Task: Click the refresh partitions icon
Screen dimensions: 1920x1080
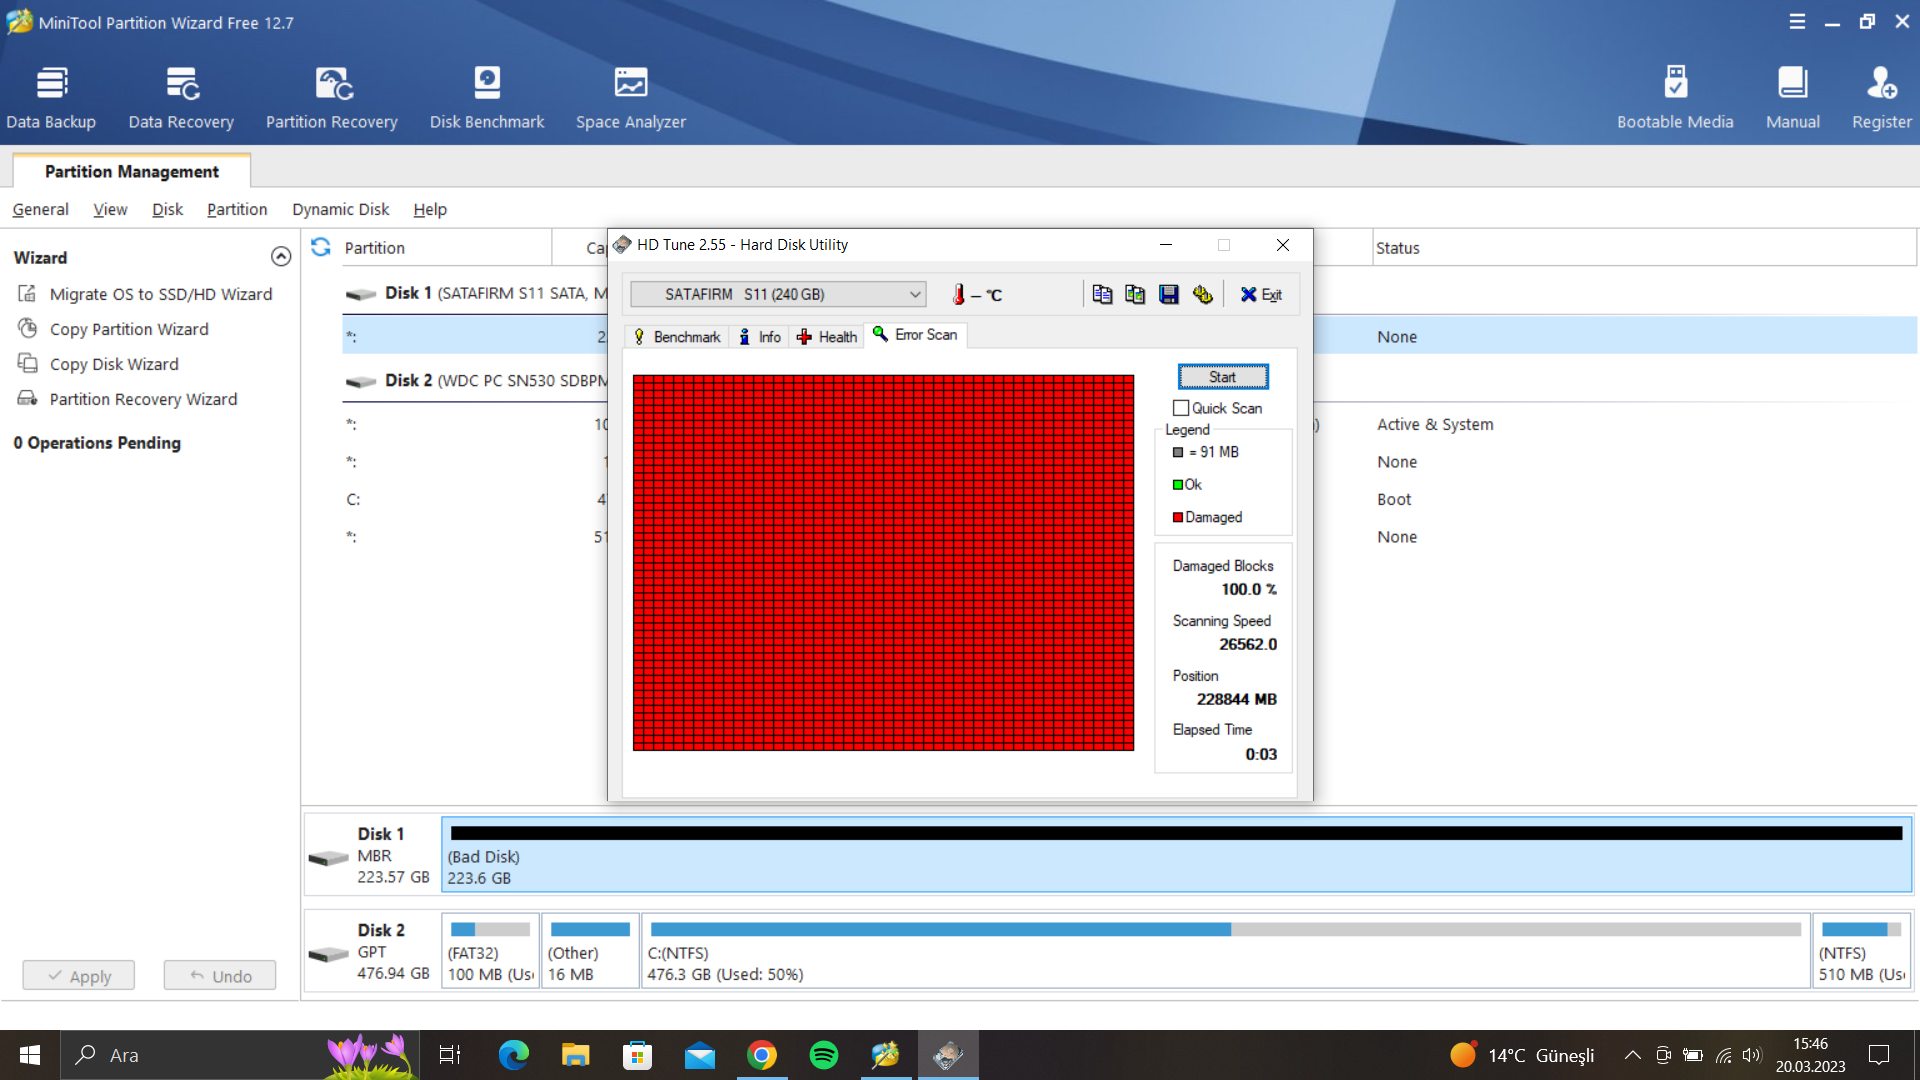Action: click(x=321, y=247)
